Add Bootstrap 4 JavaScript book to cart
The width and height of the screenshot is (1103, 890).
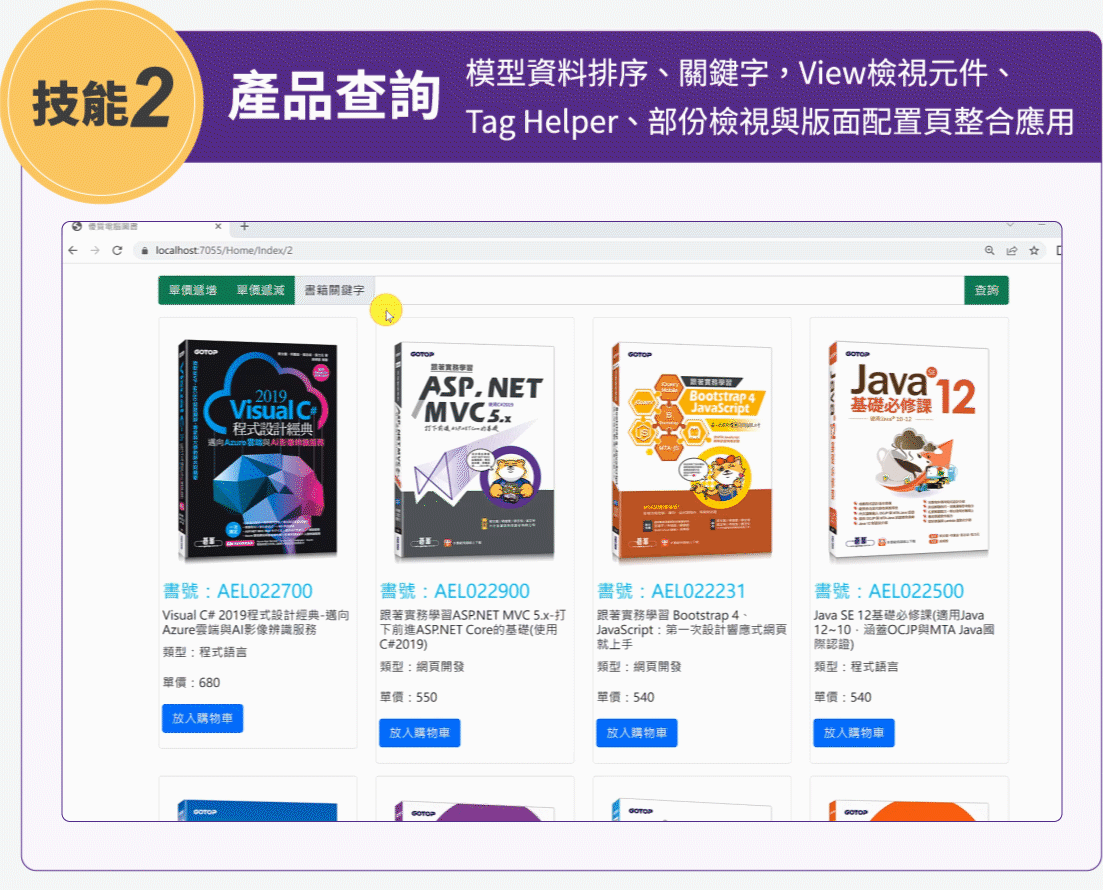pyautogui.click(x=637, y=733)
